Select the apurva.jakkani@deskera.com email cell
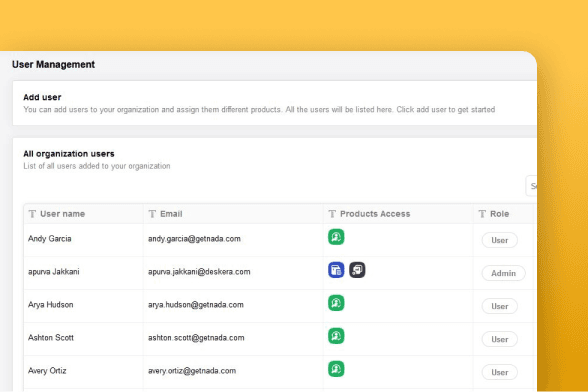The height and width of the screenshot is (392, 588). (233, 273)
